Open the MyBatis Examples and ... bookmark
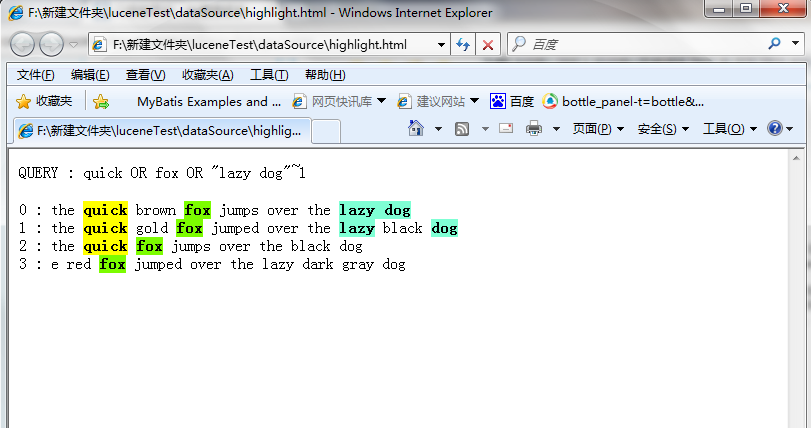This screenshot has height=428, width=811. click(208, 102)
